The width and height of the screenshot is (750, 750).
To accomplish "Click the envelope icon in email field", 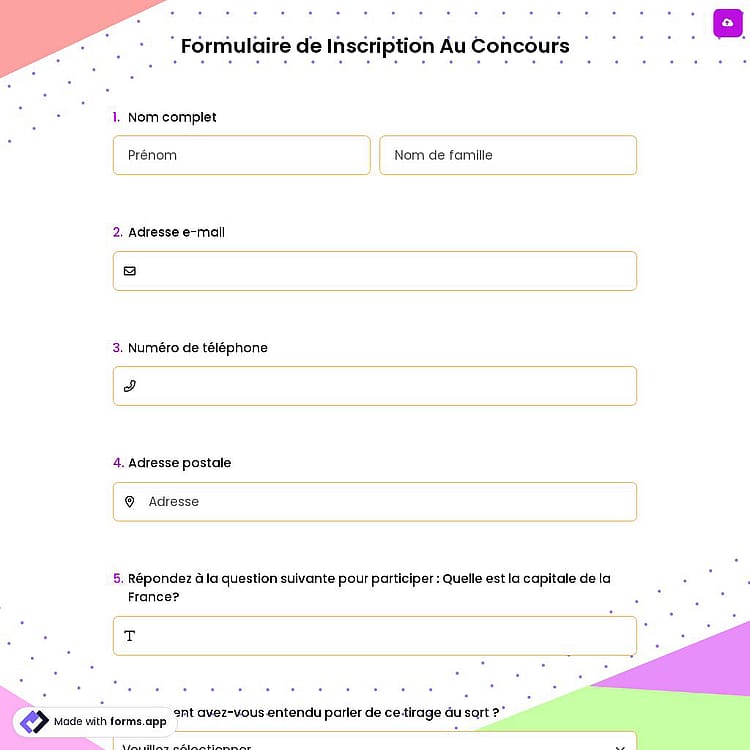I will (x=130, y=271).
